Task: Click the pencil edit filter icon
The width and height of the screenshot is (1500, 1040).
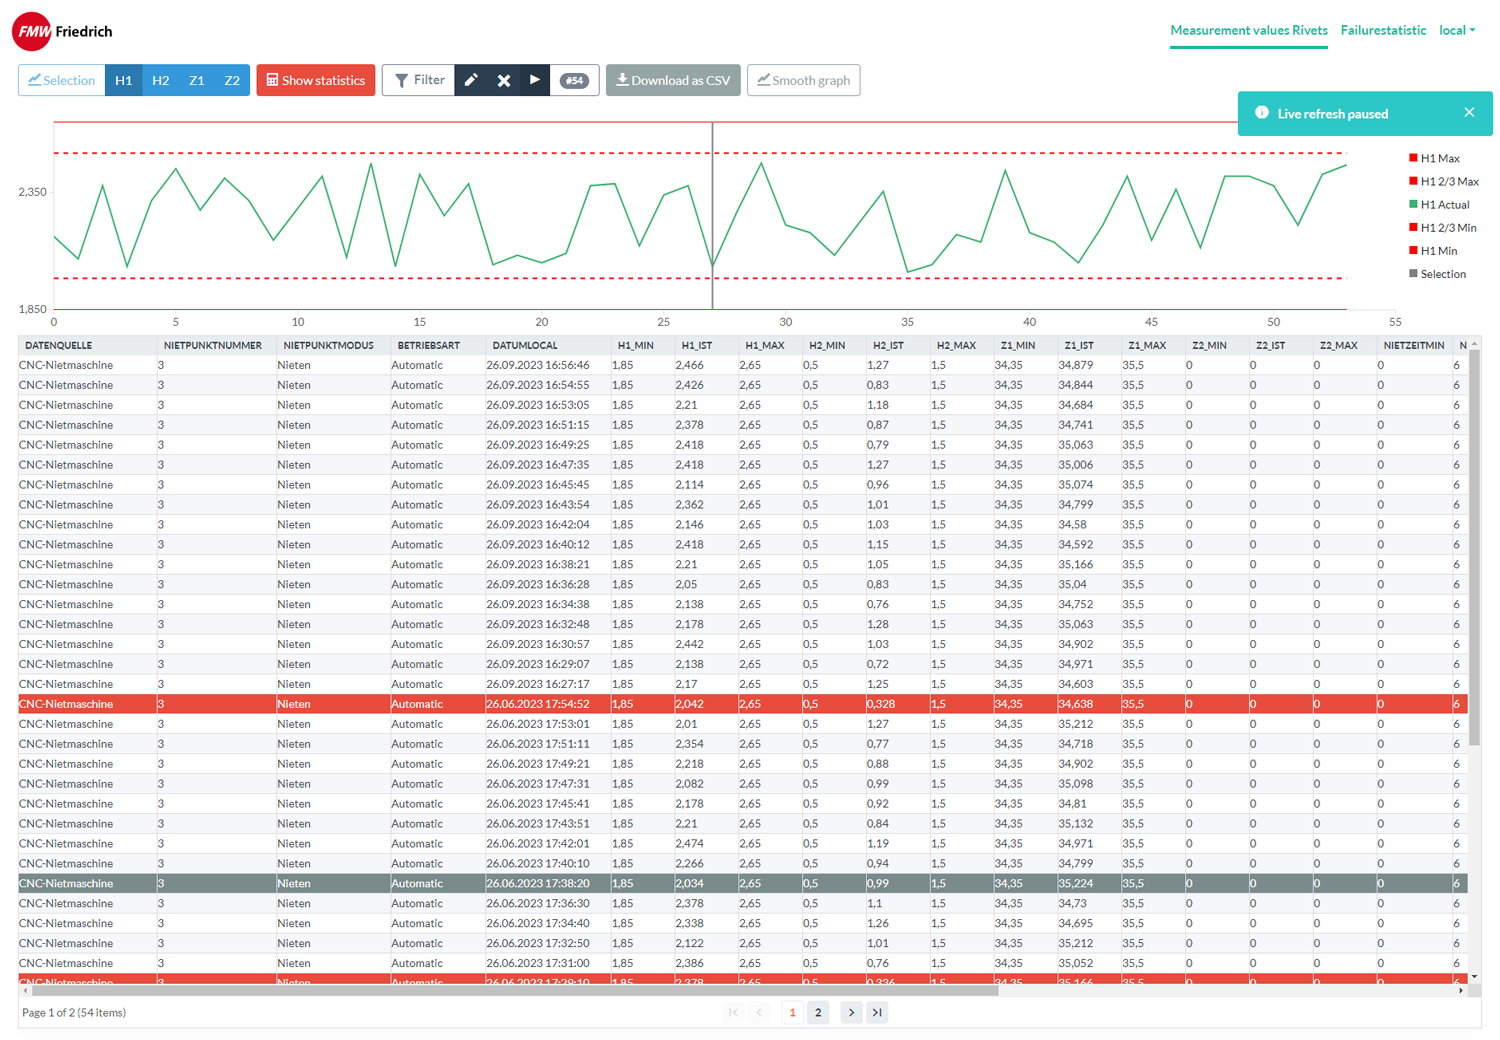Action: point(471,80)
